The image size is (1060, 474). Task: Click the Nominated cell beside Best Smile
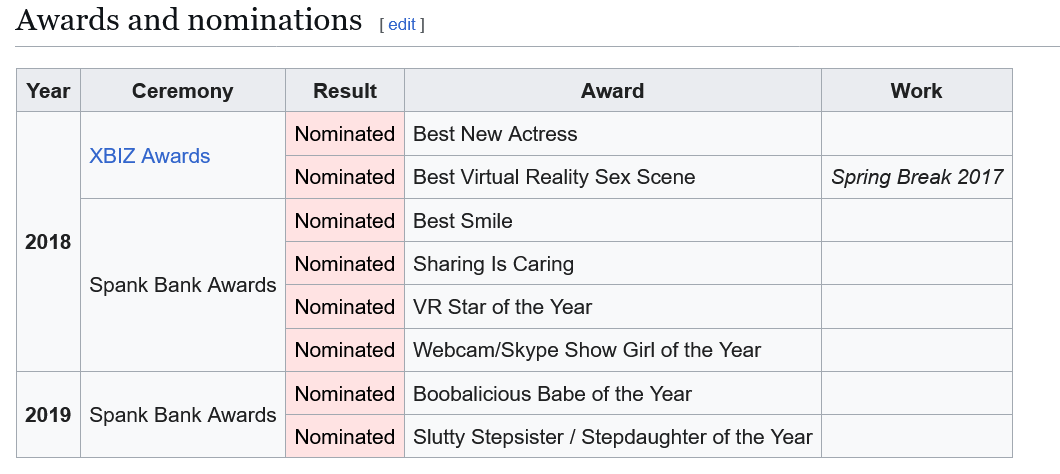345,221
